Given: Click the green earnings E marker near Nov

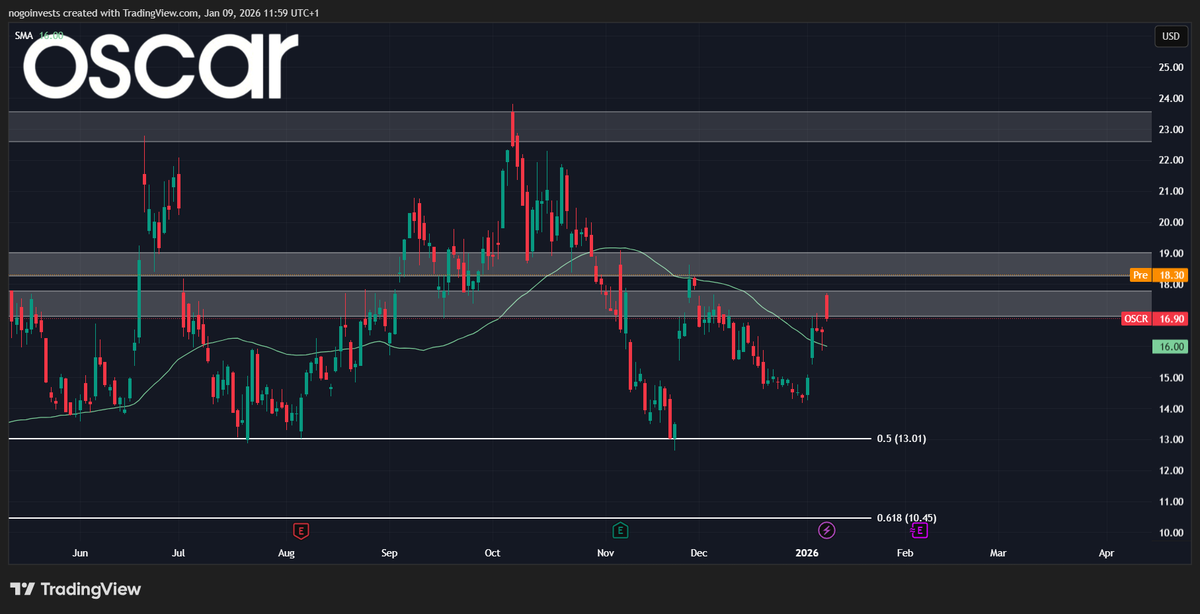Looking at the screenshot, I should pyautogui.click(x=620, y=530).
